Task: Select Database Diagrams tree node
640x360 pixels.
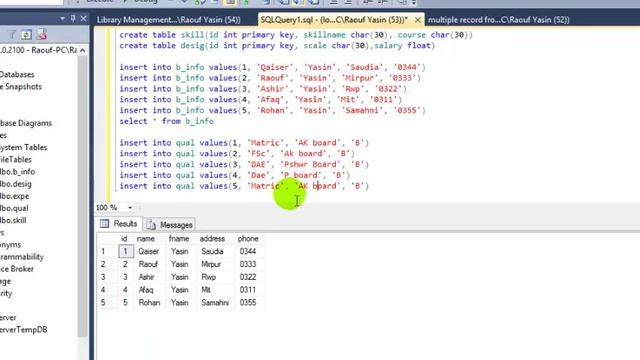Action: click(x=26, y=123)
